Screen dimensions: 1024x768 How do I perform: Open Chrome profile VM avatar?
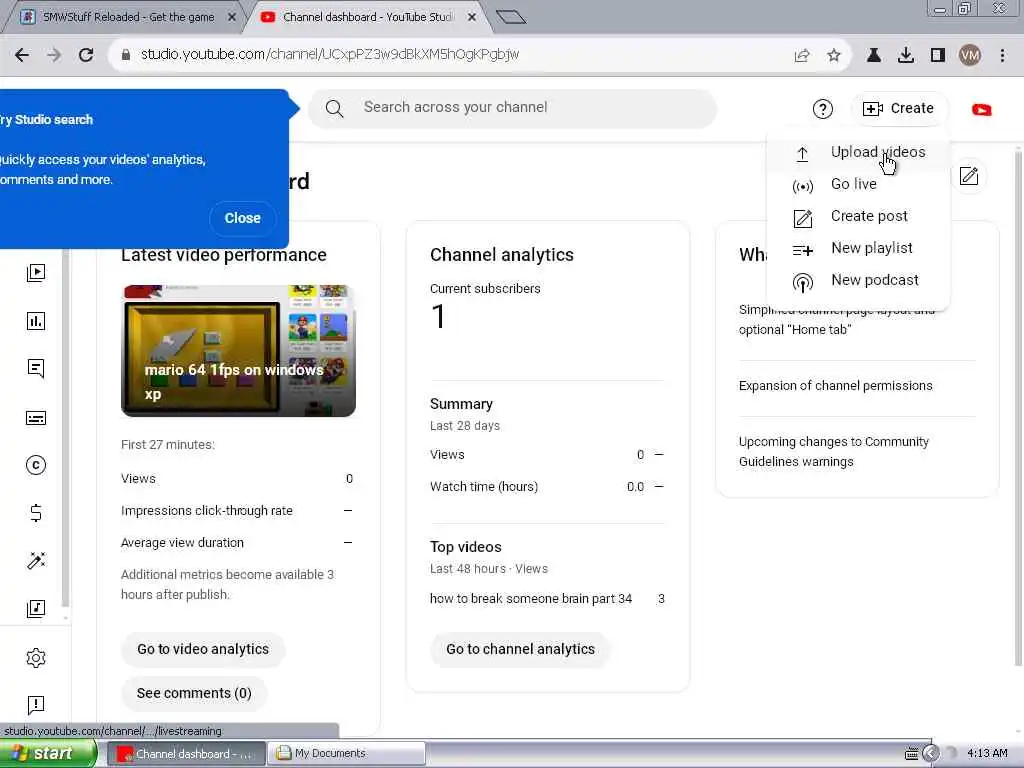[970, 56]
